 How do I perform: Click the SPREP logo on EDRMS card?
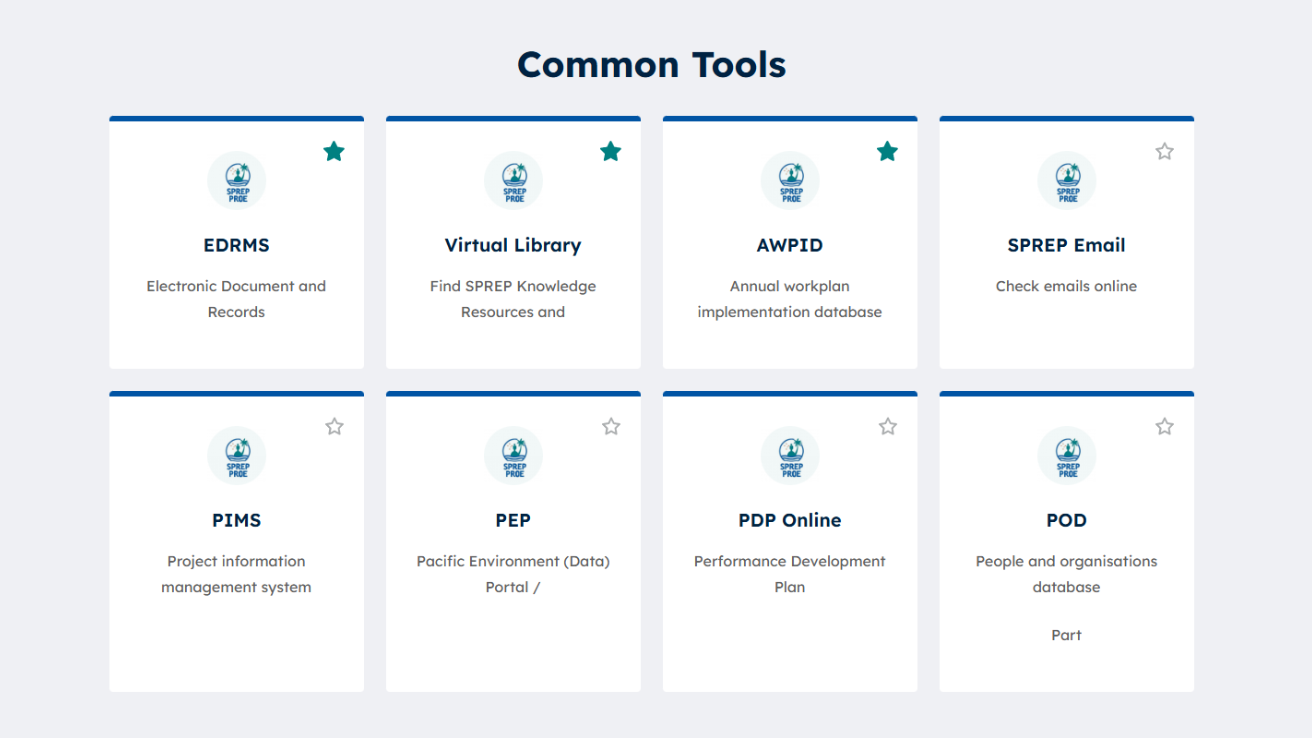[x=237, y=181]
